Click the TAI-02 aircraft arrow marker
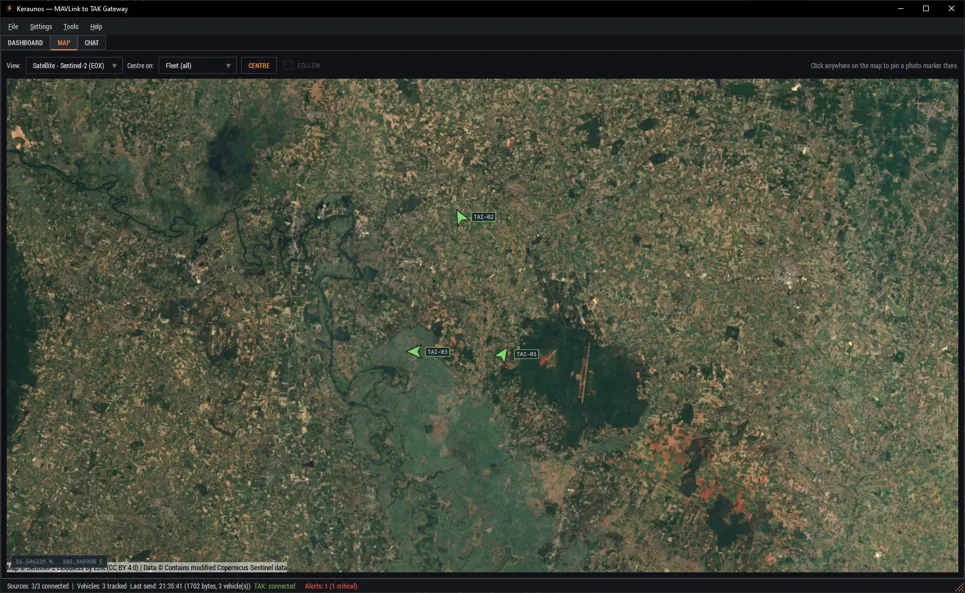 pyautogui.click(x=462, y=217)
